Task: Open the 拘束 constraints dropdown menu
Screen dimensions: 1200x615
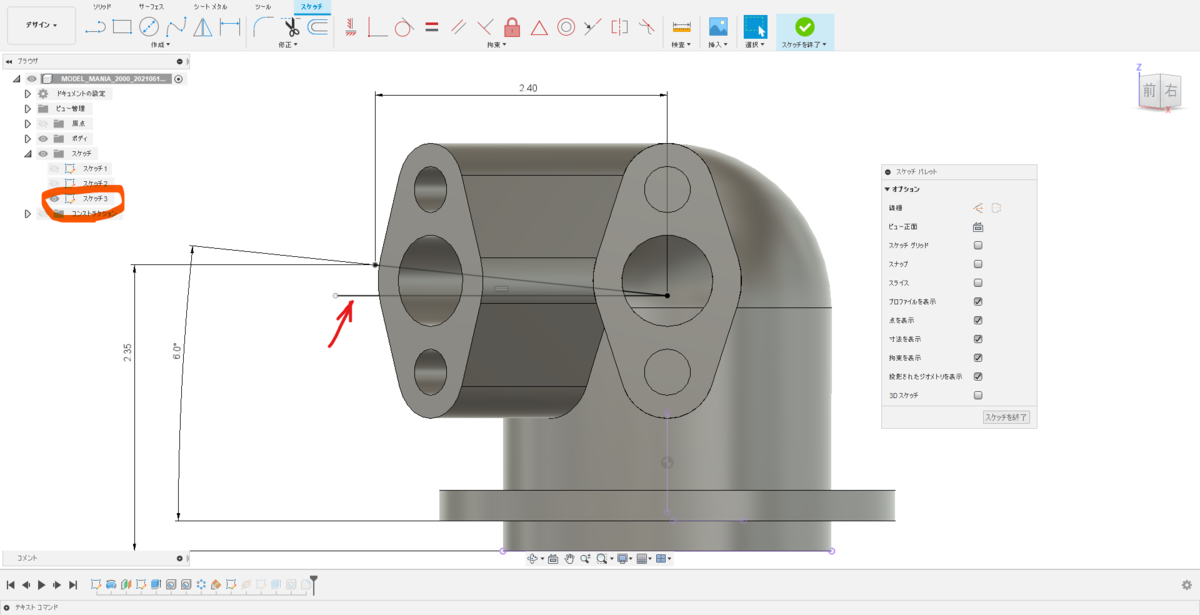Action: [497, 44]
